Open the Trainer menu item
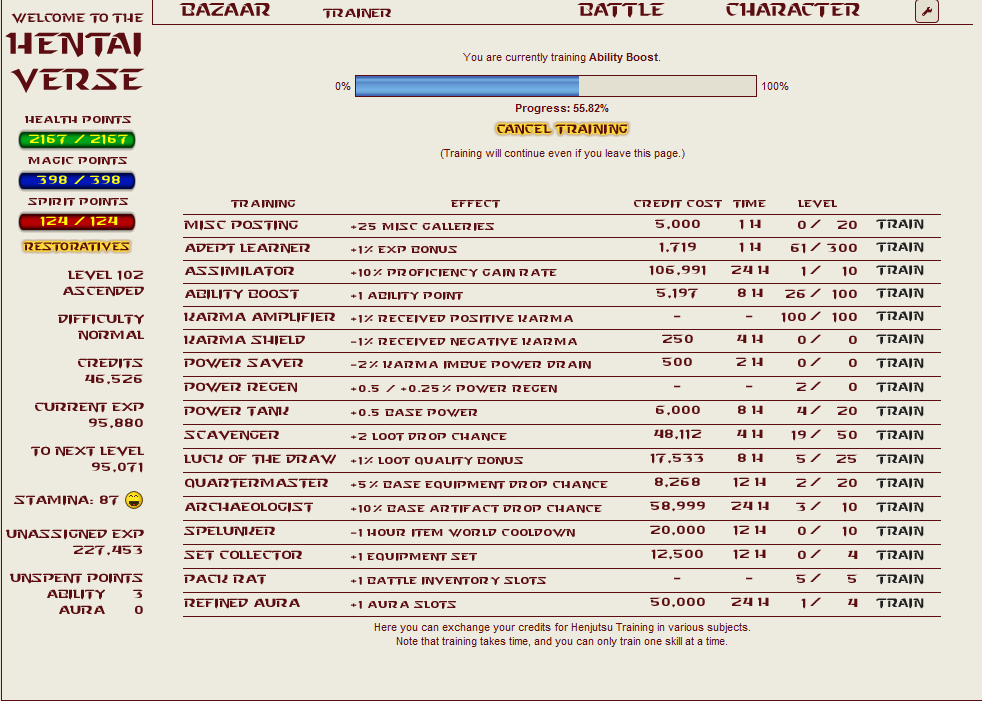Image resolution: width=982 pixels, height=701 pixels. pyautogui.click(x=357, y=13)
